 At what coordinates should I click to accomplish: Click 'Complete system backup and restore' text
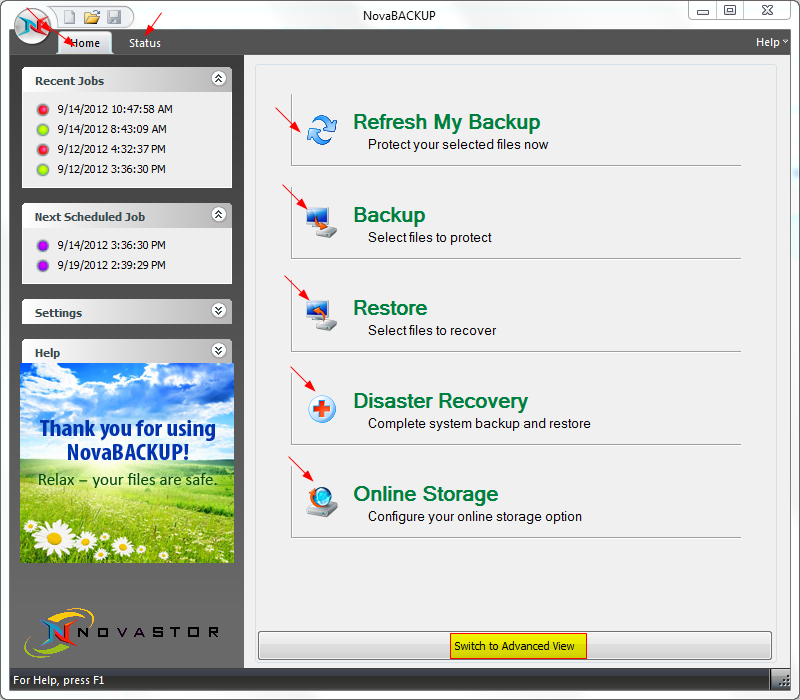pyautogui.click(x=479, y=423)
